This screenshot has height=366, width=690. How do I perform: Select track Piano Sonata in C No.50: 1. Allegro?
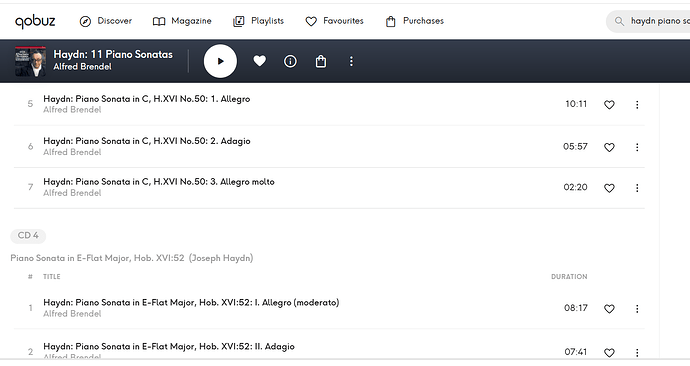tap(147, 99)
